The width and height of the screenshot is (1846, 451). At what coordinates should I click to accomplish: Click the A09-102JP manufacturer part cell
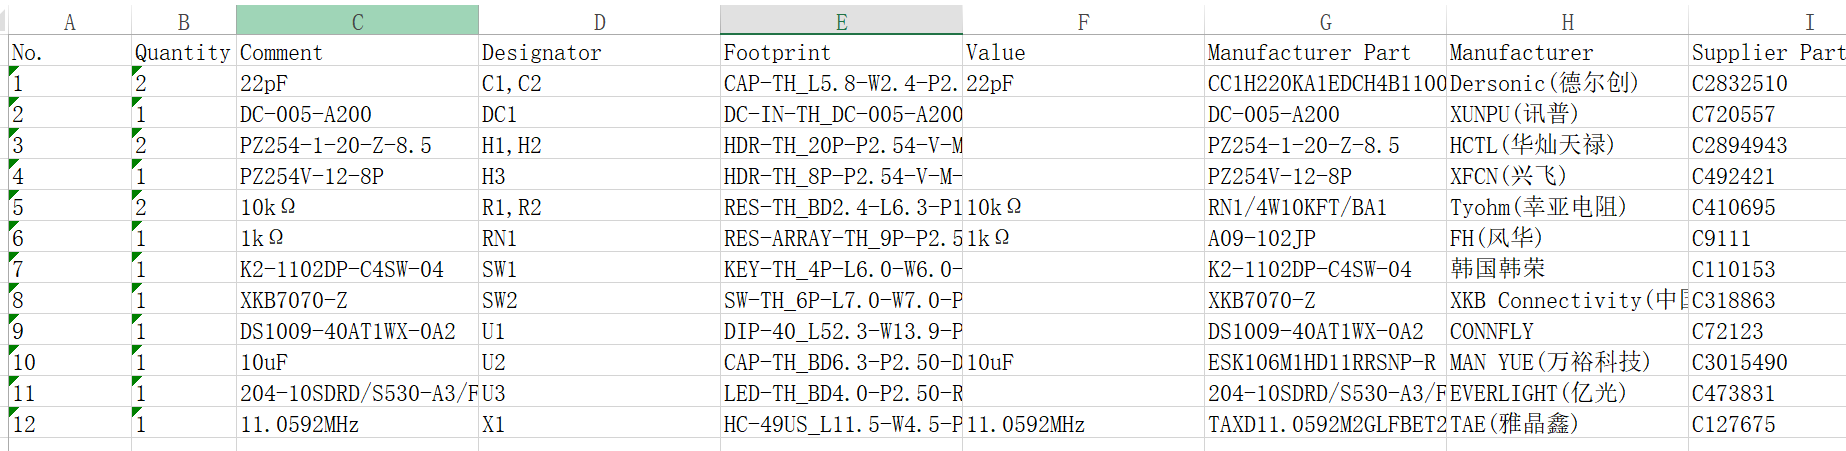pyautogui.click(x=1325, y=239)
